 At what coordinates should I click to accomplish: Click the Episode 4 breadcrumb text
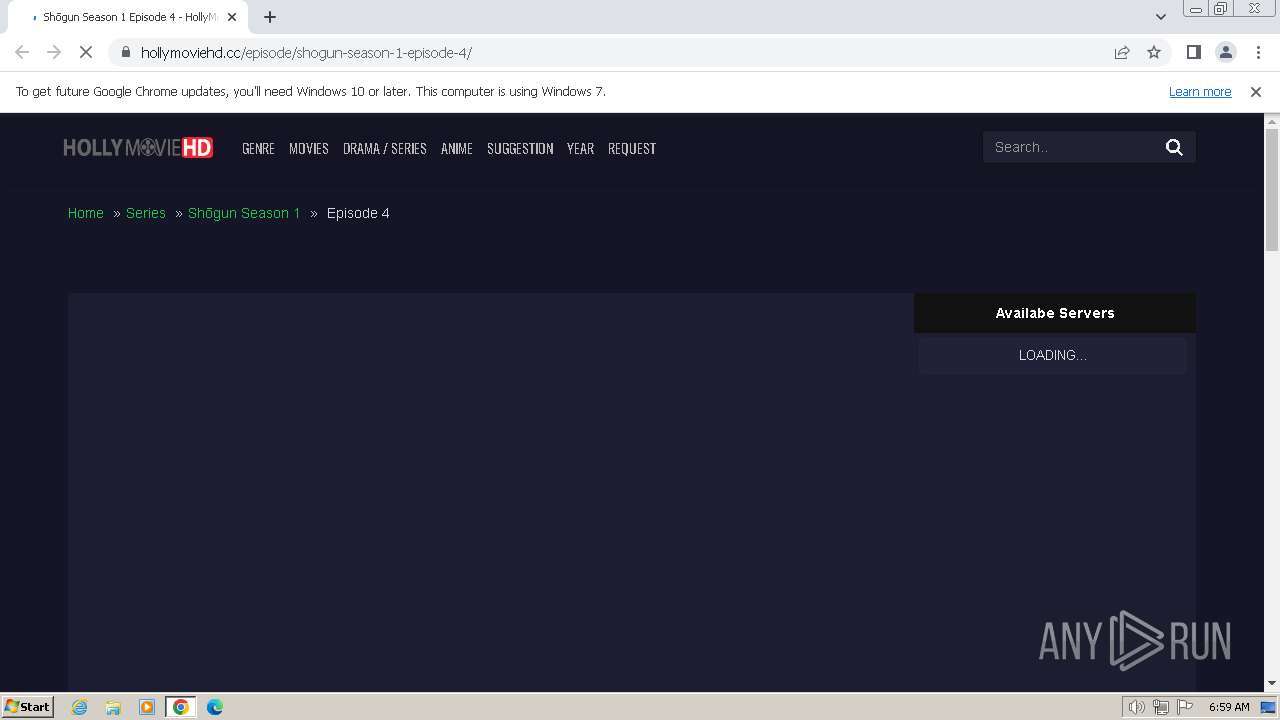click(x=358, y=213)
